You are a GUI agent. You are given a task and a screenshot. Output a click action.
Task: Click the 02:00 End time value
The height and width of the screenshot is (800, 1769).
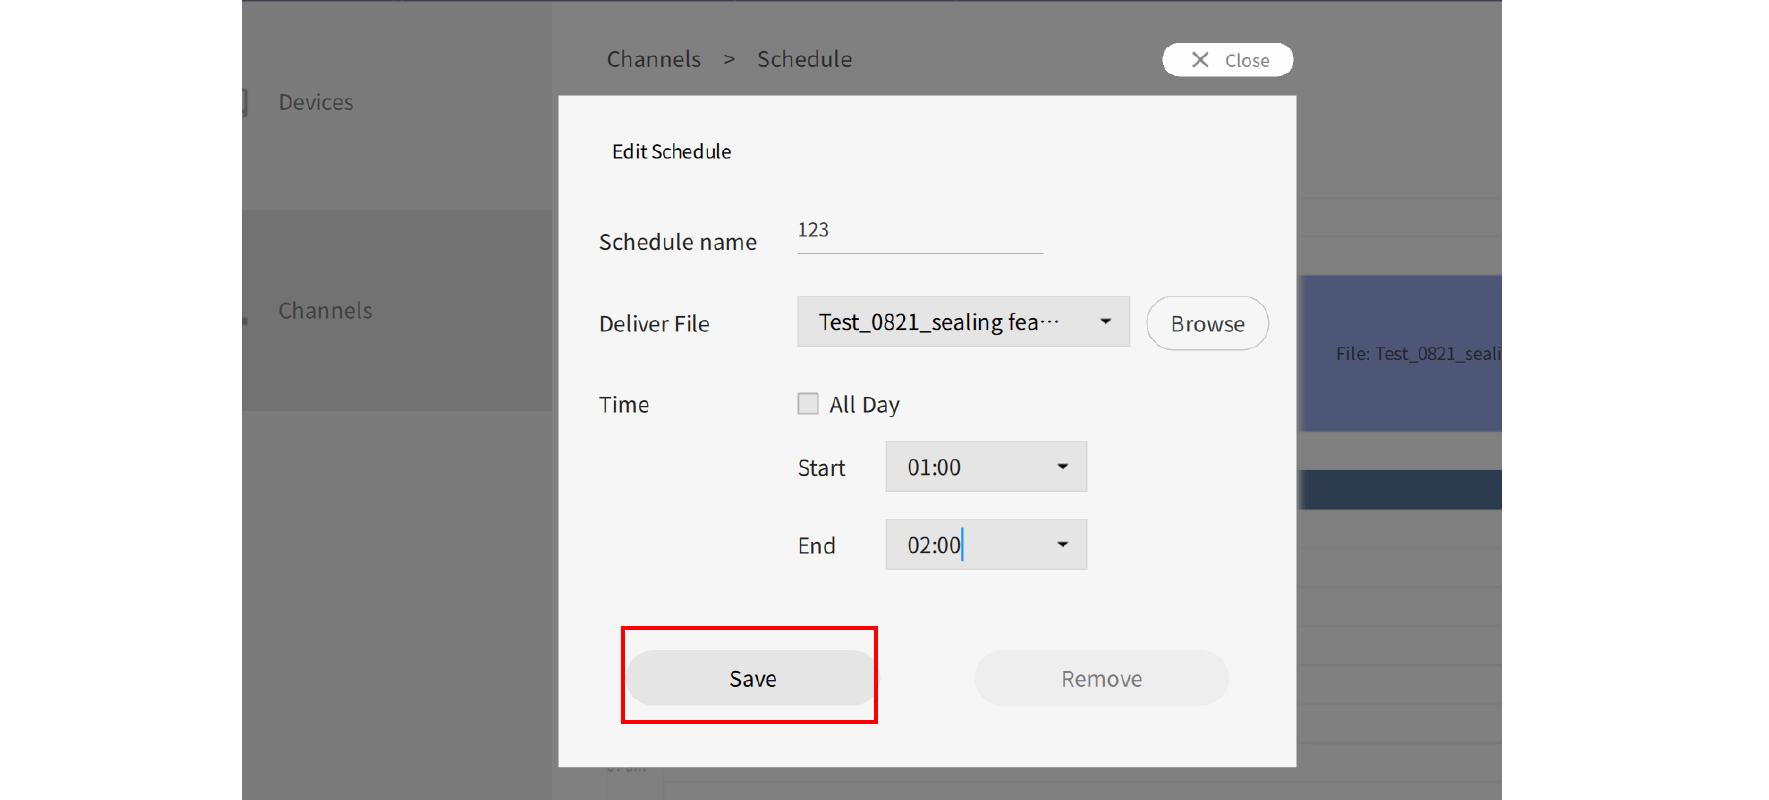point(934,546)
